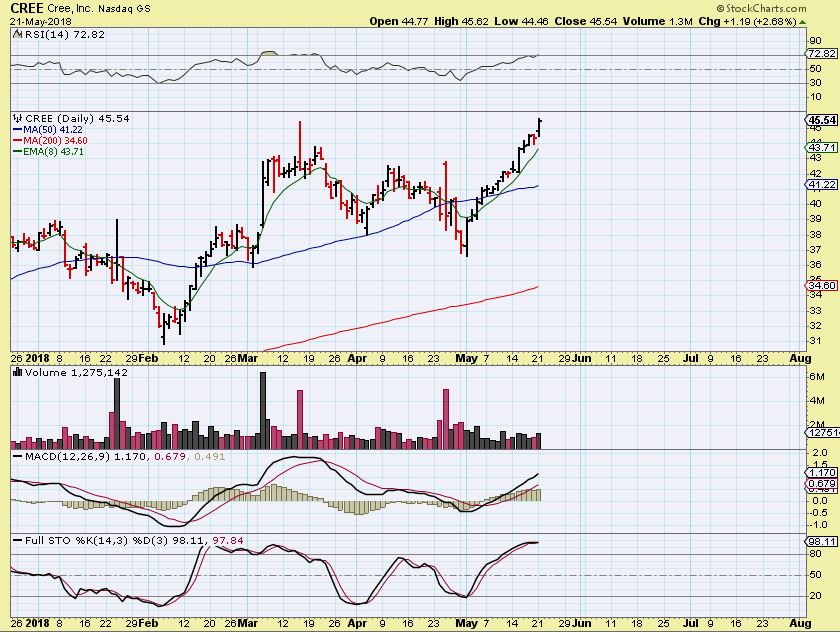The width and height of the screenshot is (840, 632).
Task: Click the 41.22 MA(50) price tag
Action: tap(822, 184)
